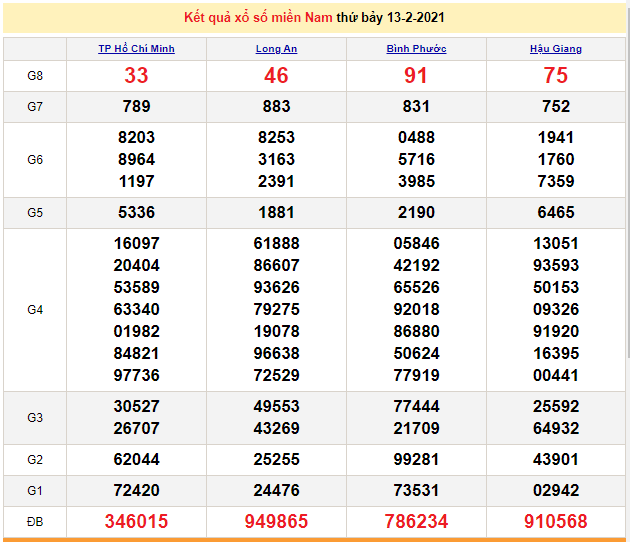The height and width of the screenshot is (542, 630).
Task: Open the Hậu Giang results link
Action: (556, 49)
